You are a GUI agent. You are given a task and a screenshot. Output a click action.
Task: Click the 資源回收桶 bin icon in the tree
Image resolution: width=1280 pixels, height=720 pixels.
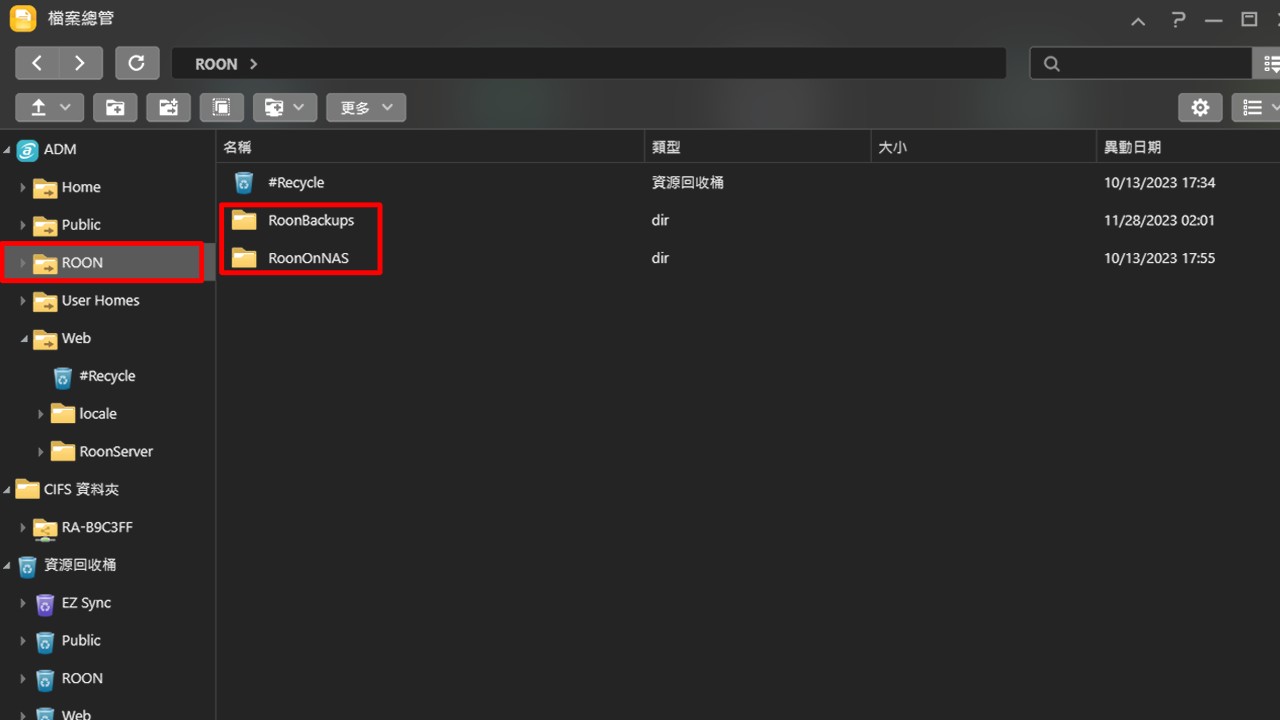(28, 566)
